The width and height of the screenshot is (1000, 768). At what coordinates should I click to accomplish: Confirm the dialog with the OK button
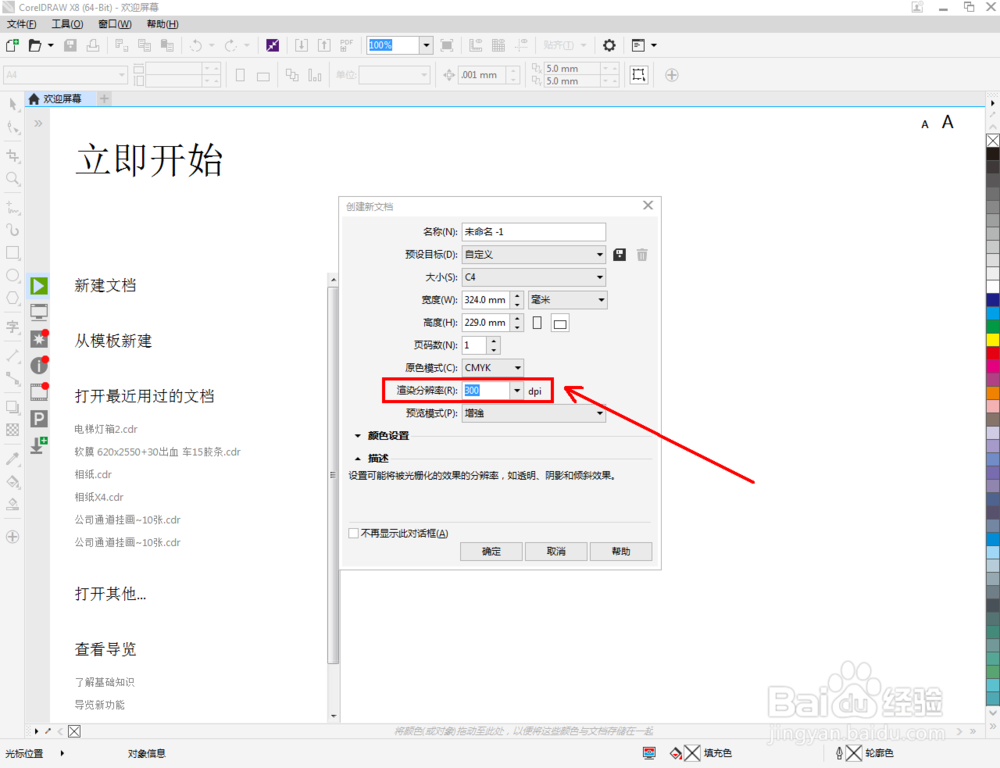coord(491,552)
